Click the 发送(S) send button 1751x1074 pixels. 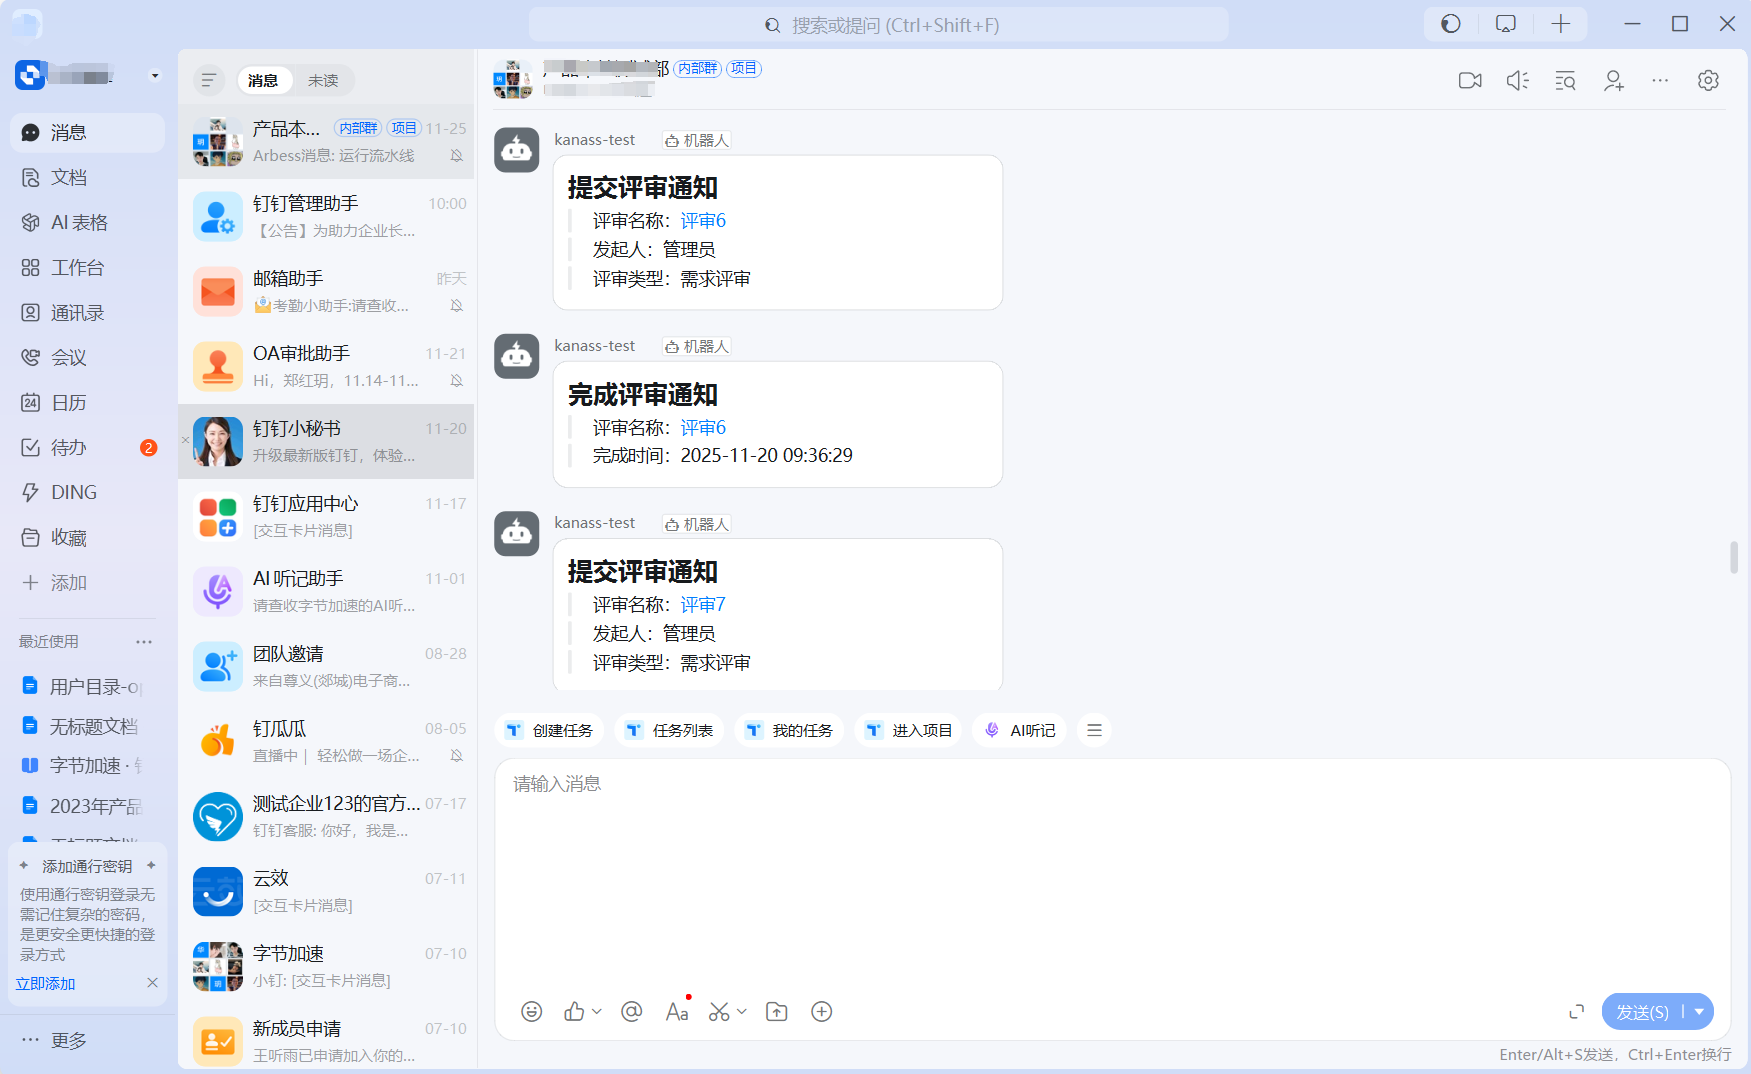1642,1012
